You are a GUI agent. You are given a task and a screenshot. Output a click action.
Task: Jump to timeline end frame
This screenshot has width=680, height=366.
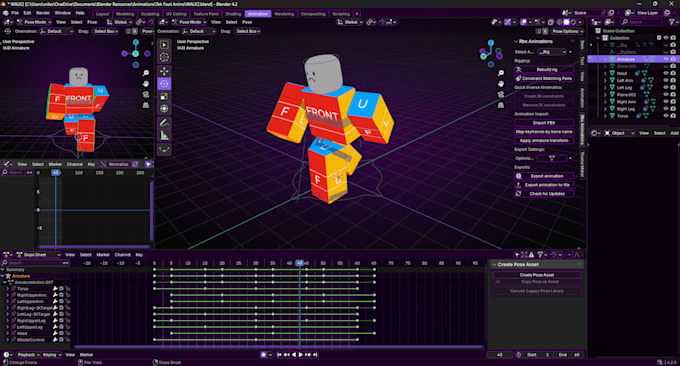tap(315, 355)
